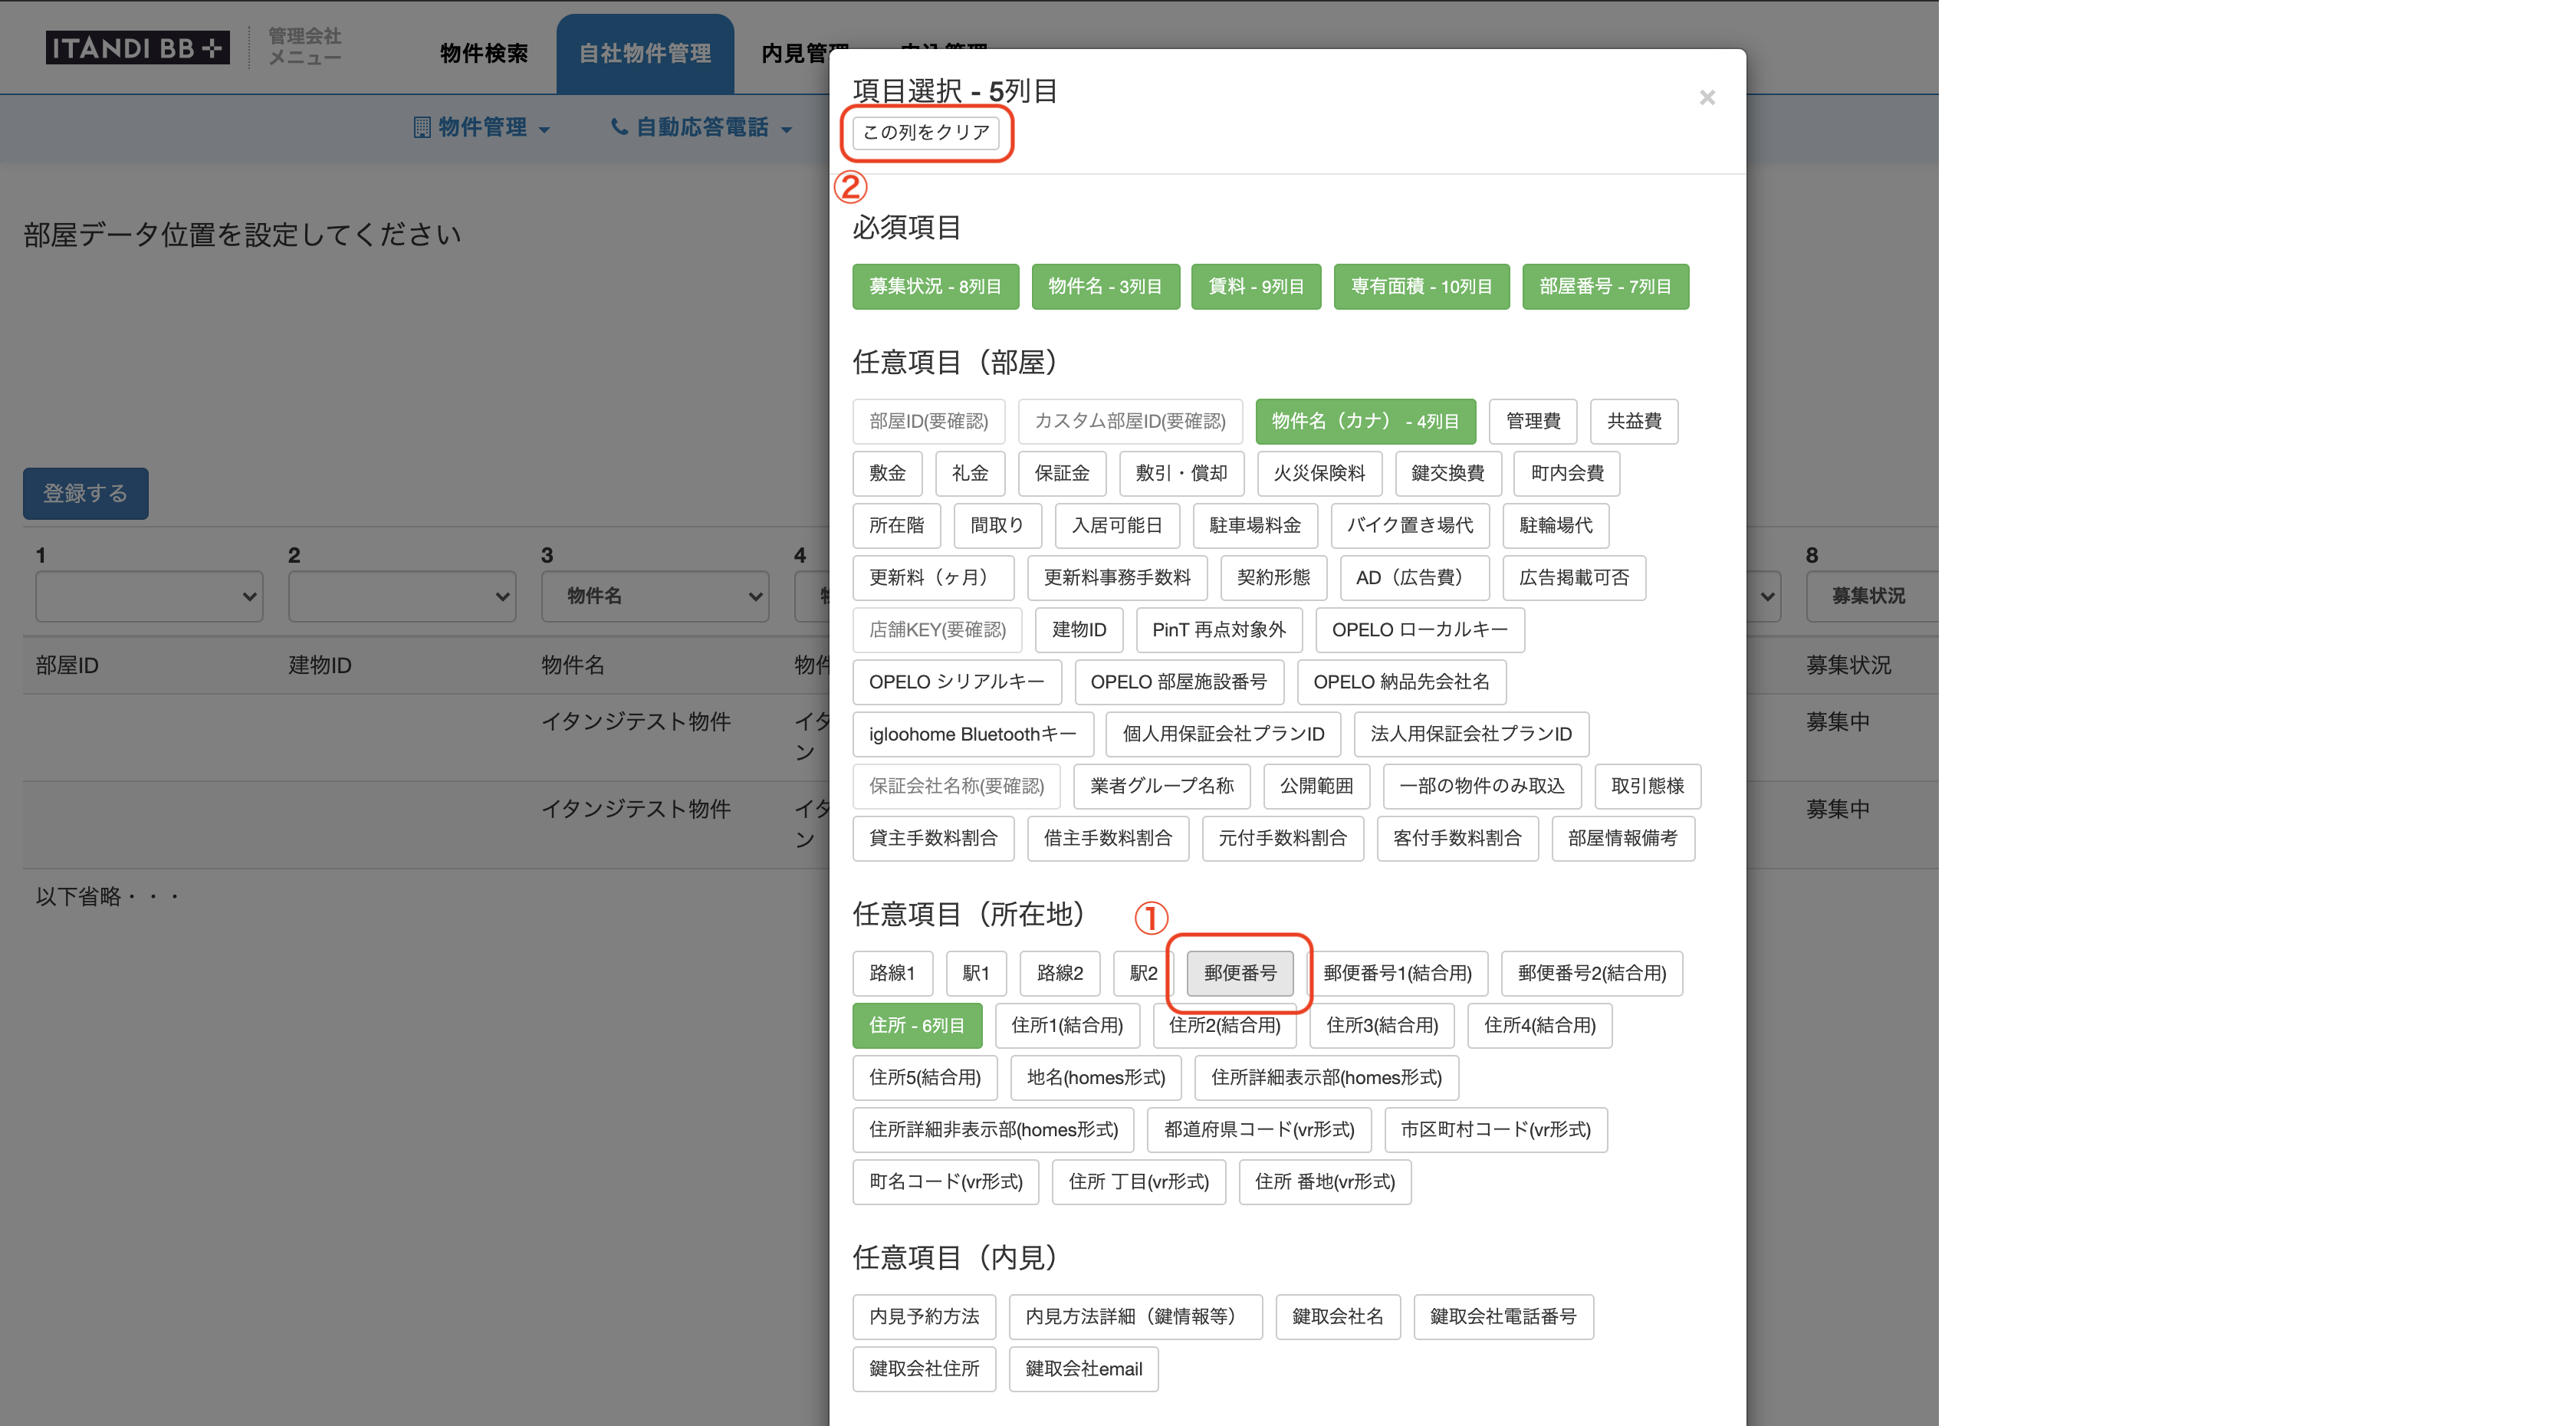Choose the 業者グループ名称 item
Image resolution: width=2576 pixels, height=1426 pixels.
click(1162, 786)
